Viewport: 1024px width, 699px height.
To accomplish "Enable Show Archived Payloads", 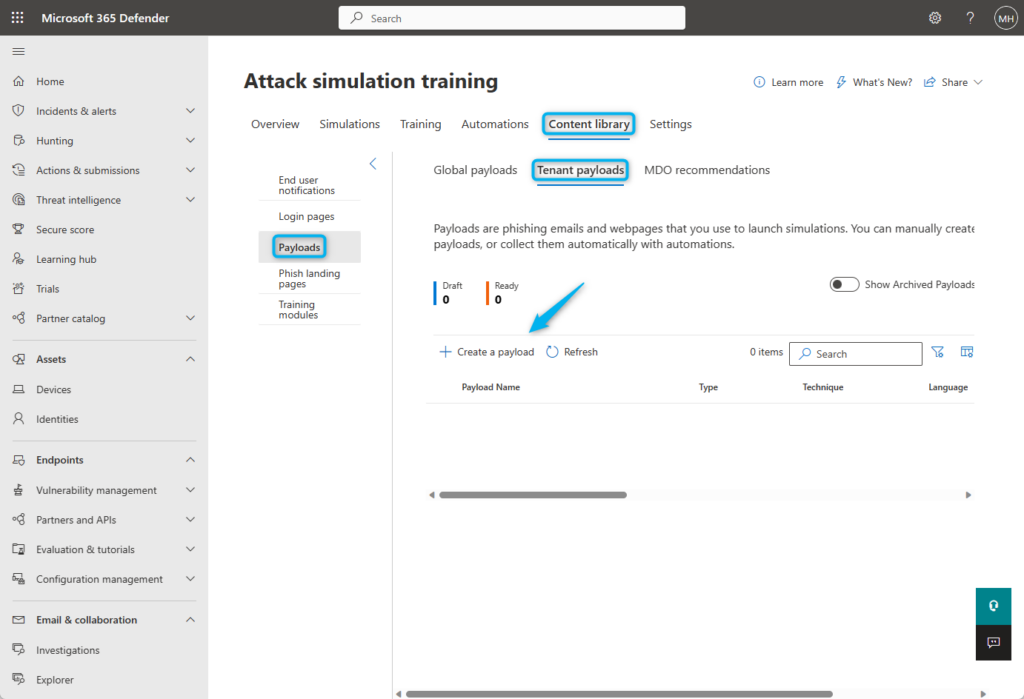I will coord(844,284).
